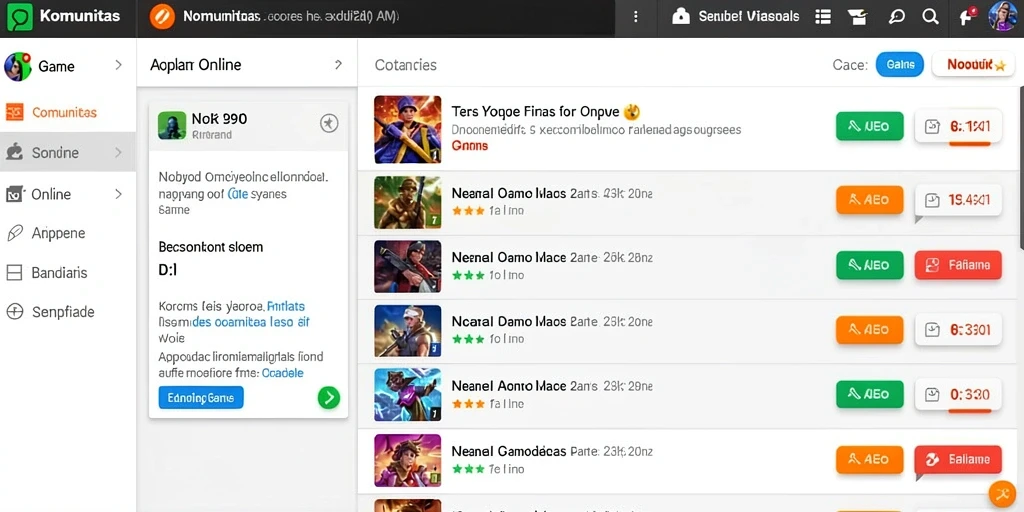The width and height of the screenshot is (1024, 512).
Task: Open Senpfiade in the sidebar
Action: (63, 312)
